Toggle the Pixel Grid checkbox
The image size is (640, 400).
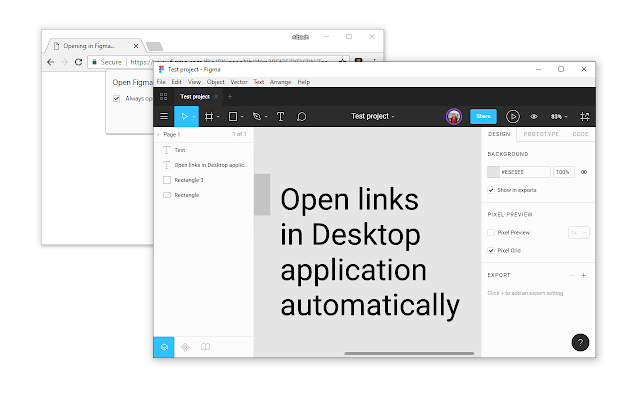[491, 251]
